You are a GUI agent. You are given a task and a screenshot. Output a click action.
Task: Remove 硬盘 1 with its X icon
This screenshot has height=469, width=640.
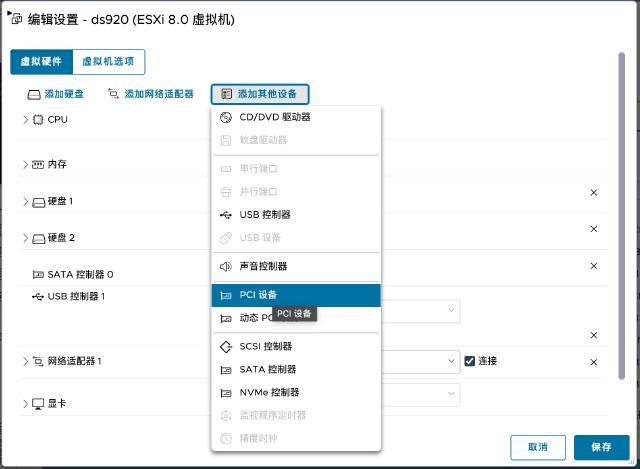point(593,192)
